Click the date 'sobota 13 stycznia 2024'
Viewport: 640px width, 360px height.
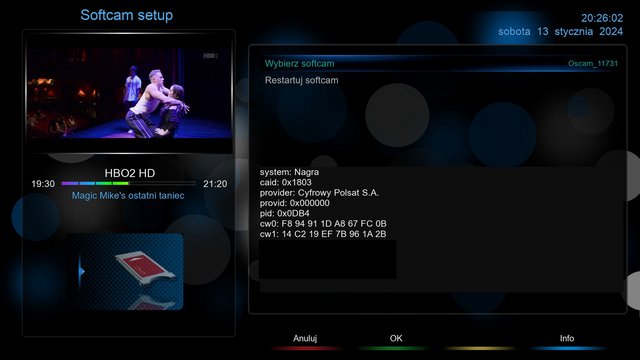[x=560, y=31]
